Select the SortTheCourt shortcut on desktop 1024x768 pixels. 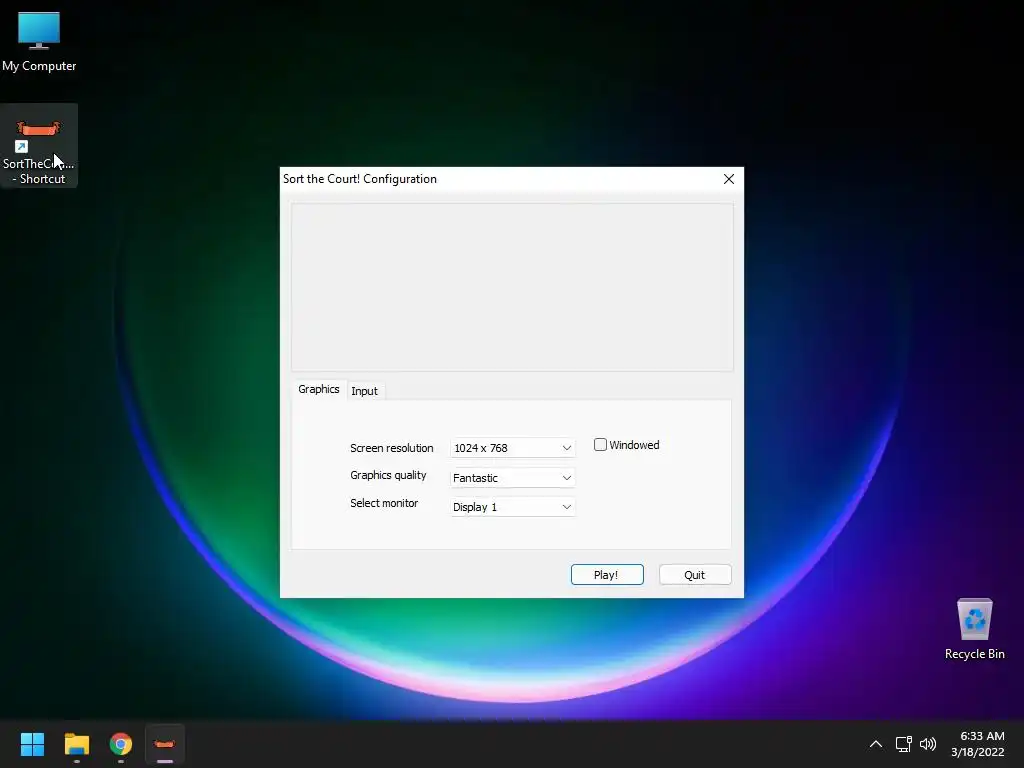click(39, 146)
